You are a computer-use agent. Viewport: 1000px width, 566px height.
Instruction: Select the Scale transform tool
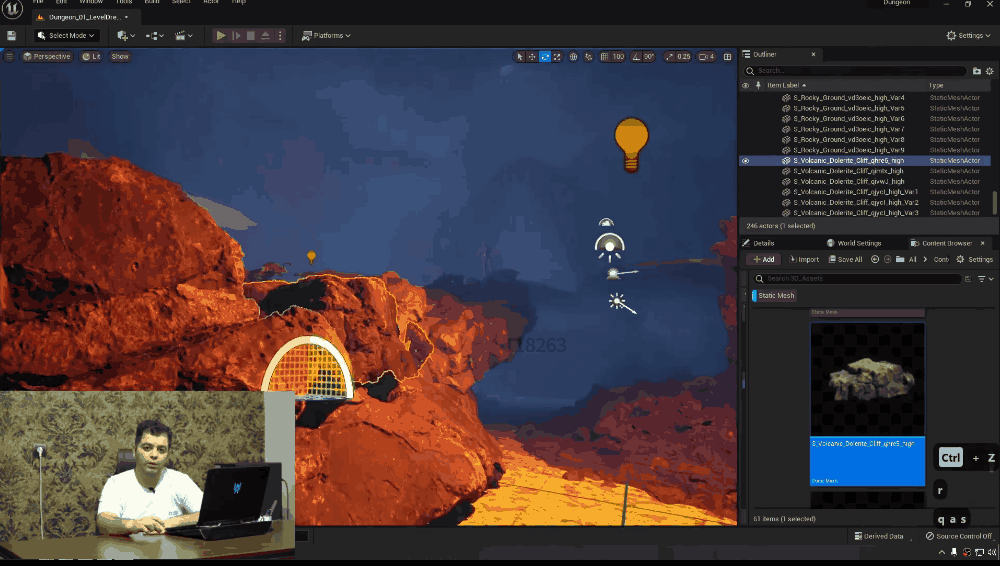click(x=557, y=57)
